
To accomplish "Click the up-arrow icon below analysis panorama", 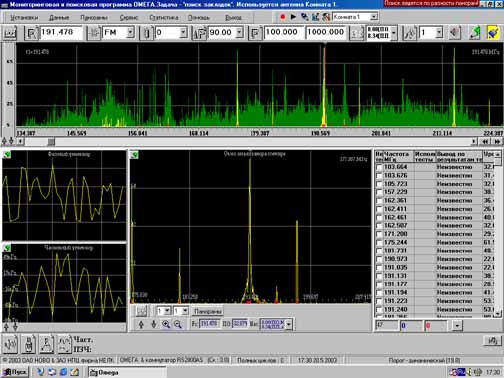I will (141, 324).
